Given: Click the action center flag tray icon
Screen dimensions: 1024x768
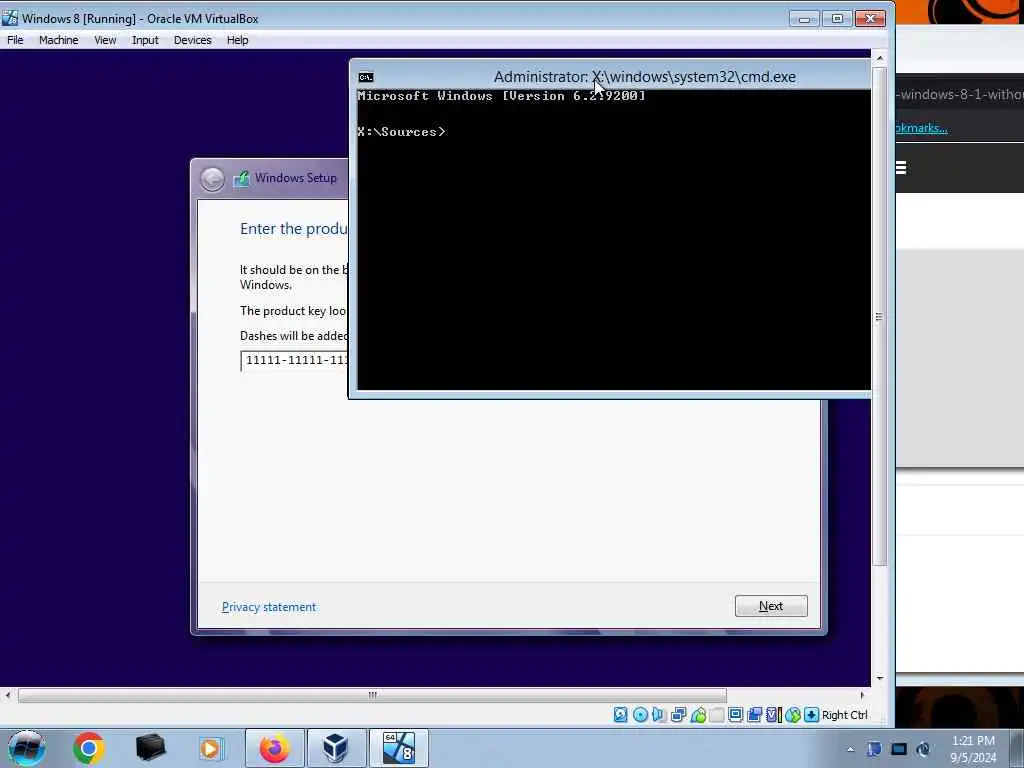Looking at the screenshot, I should [874, 749].
